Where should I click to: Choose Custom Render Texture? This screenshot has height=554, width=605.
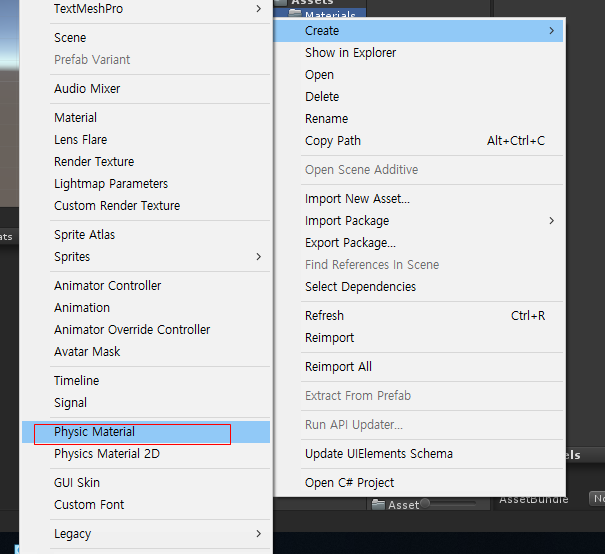click(146, 206)
